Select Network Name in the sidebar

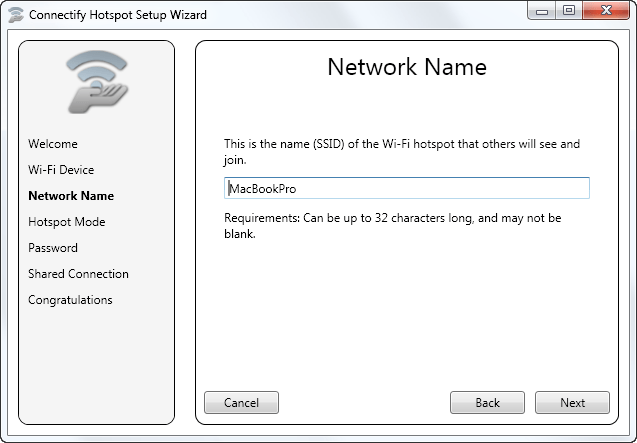tap(71, 196)
